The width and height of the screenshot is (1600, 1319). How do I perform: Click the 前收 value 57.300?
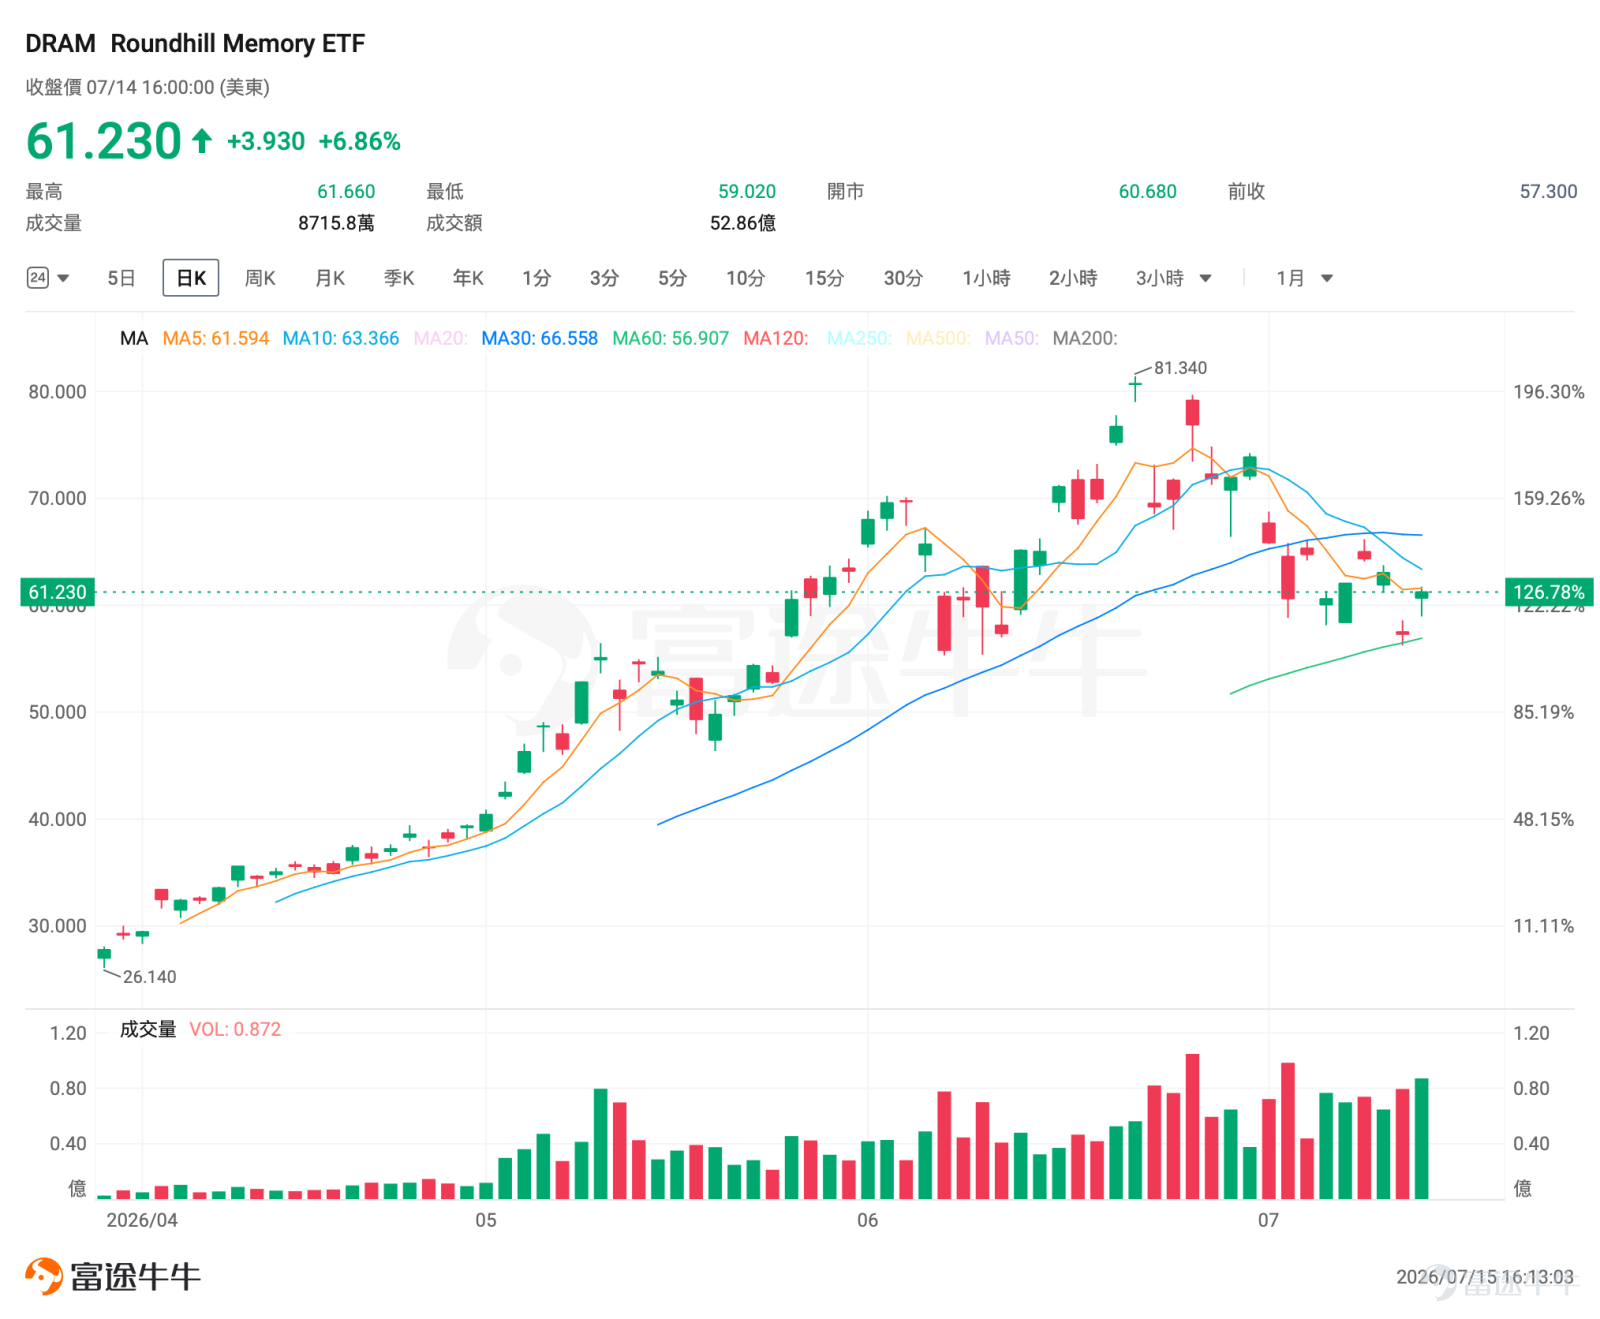[x=1549, y=191]
